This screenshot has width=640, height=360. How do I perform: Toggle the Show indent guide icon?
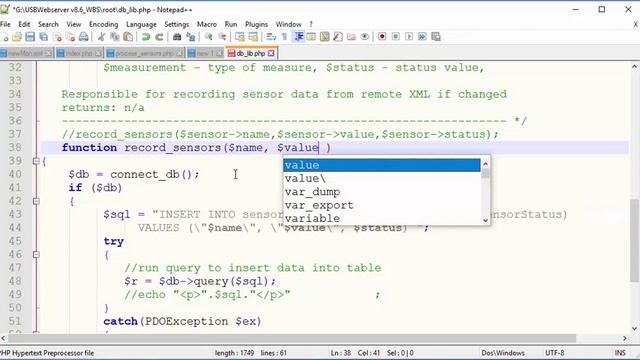point(298,37)
